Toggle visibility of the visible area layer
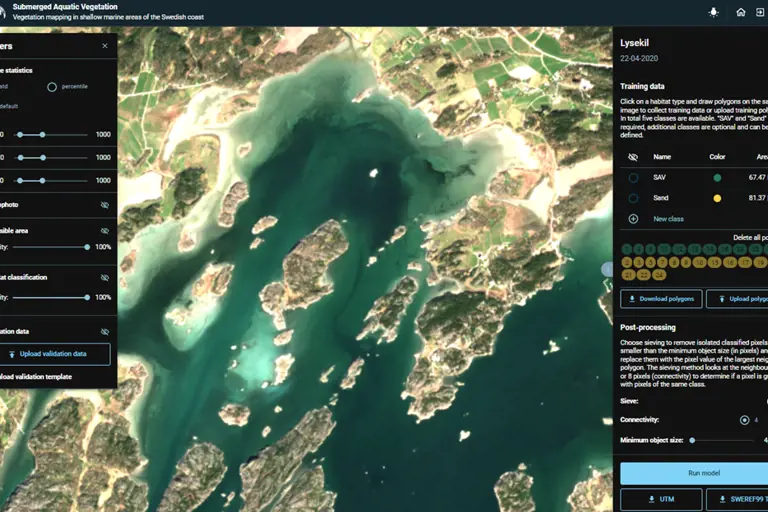Viewport: 768px width, 512px height. (x=105, y=231)
